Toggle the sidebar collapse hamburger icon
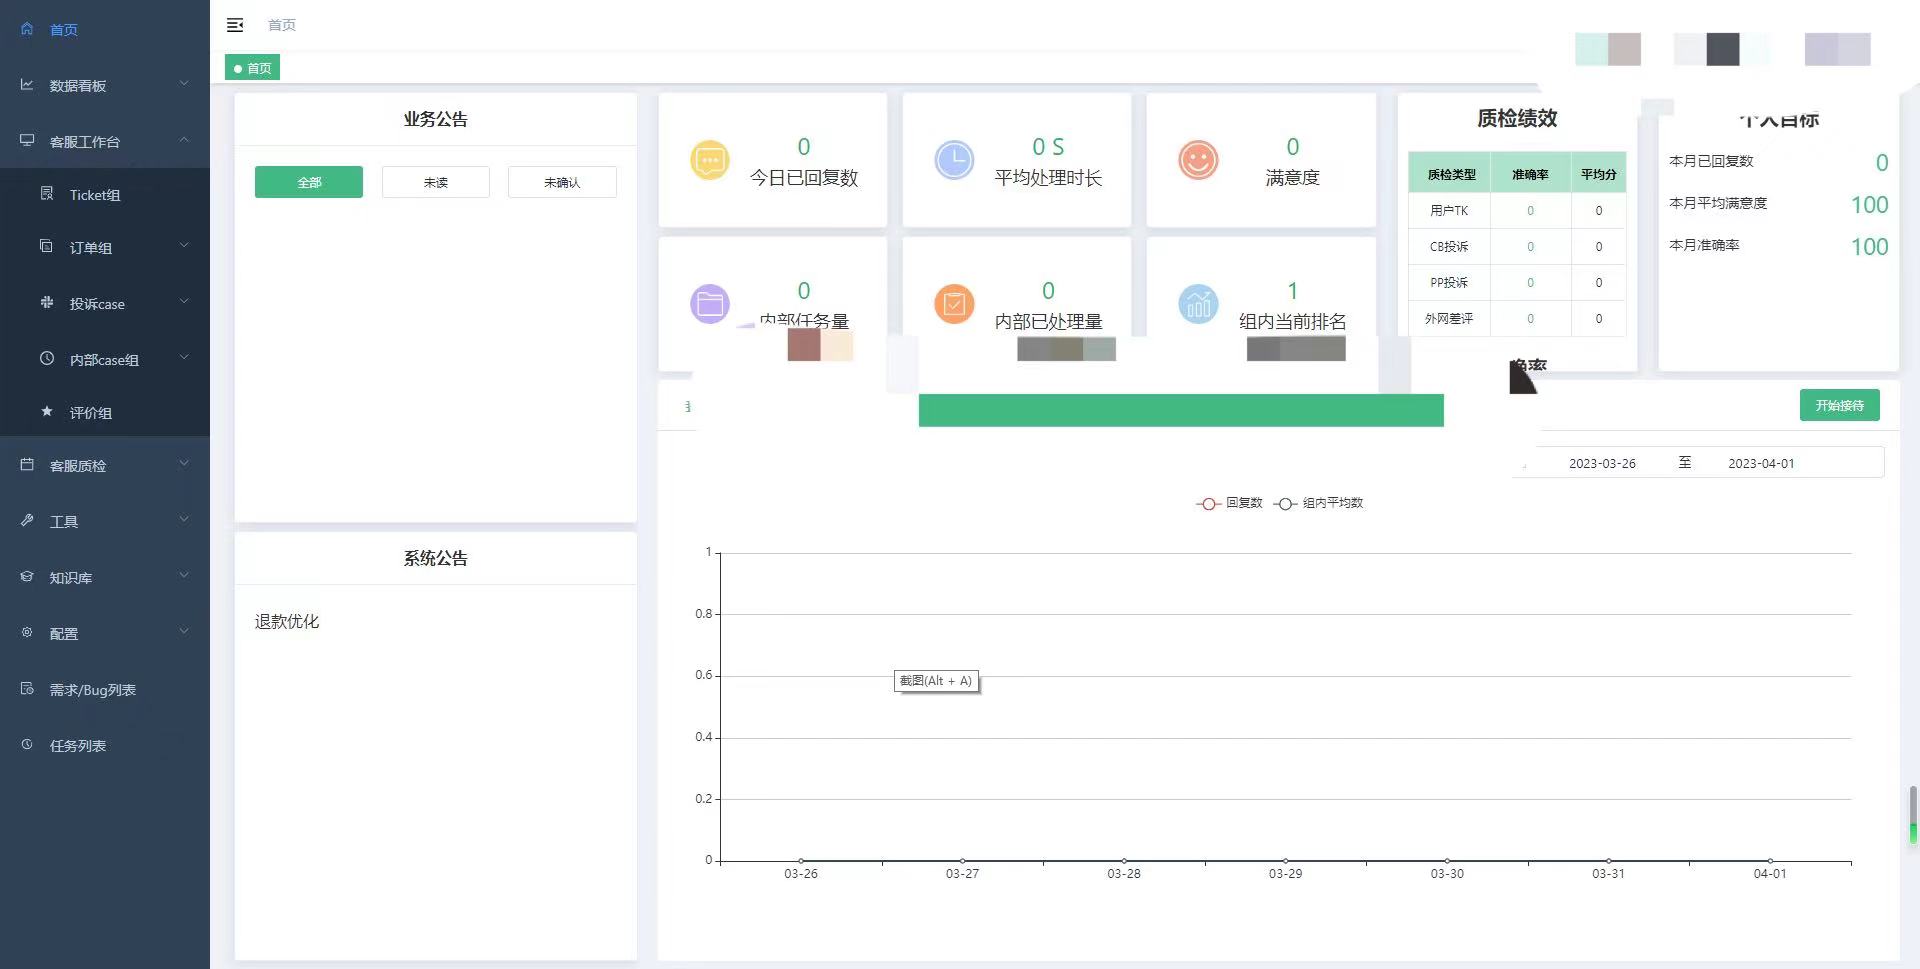The width and height of the screenshot is (1920, 969). (x=235, y=25)
